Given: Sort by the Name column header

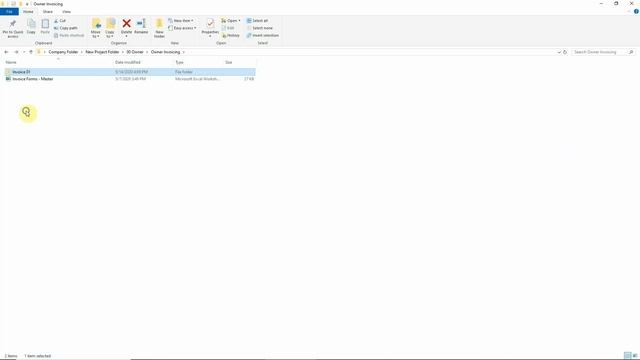Looking at the screenshot, I should [x=11, y=62].
